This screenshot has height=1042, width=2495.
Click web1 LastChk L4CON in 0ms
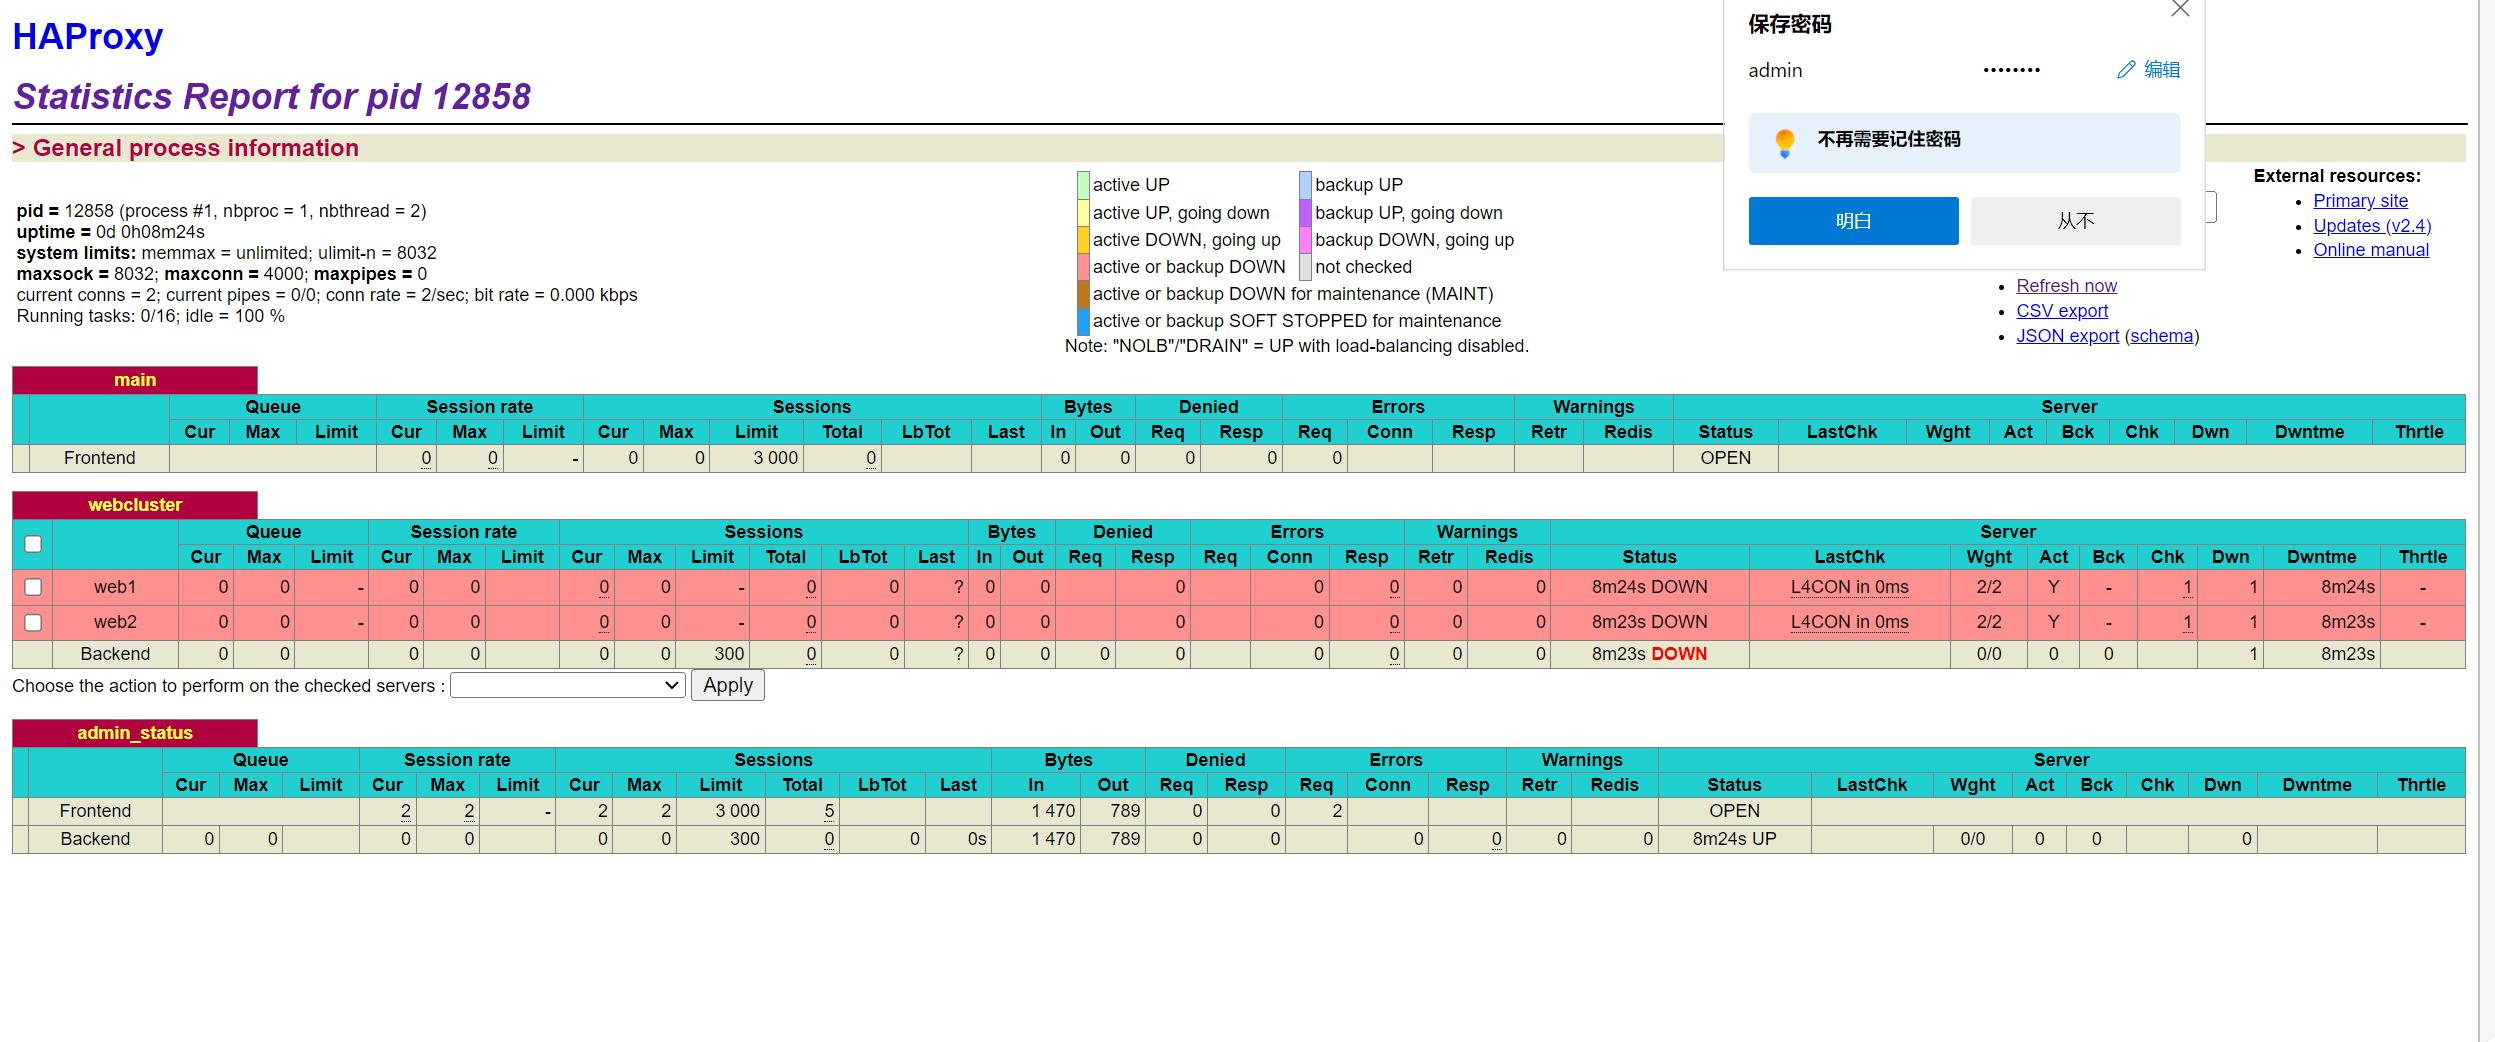coord(1849,587)
